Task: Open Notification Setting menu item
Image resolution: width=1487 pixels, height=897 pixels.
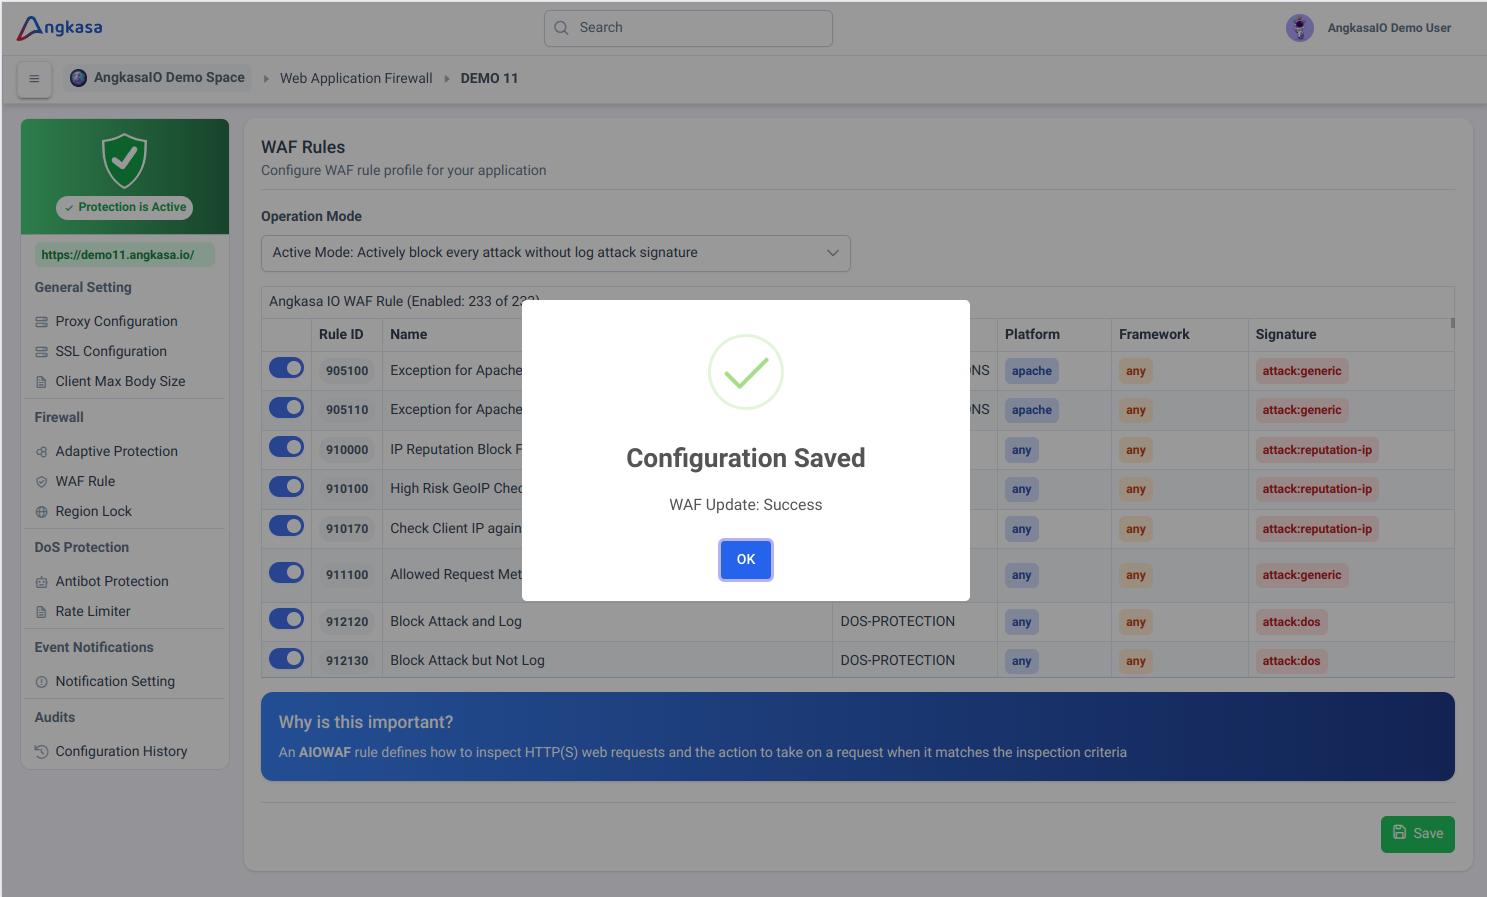Action: point(115,682)
